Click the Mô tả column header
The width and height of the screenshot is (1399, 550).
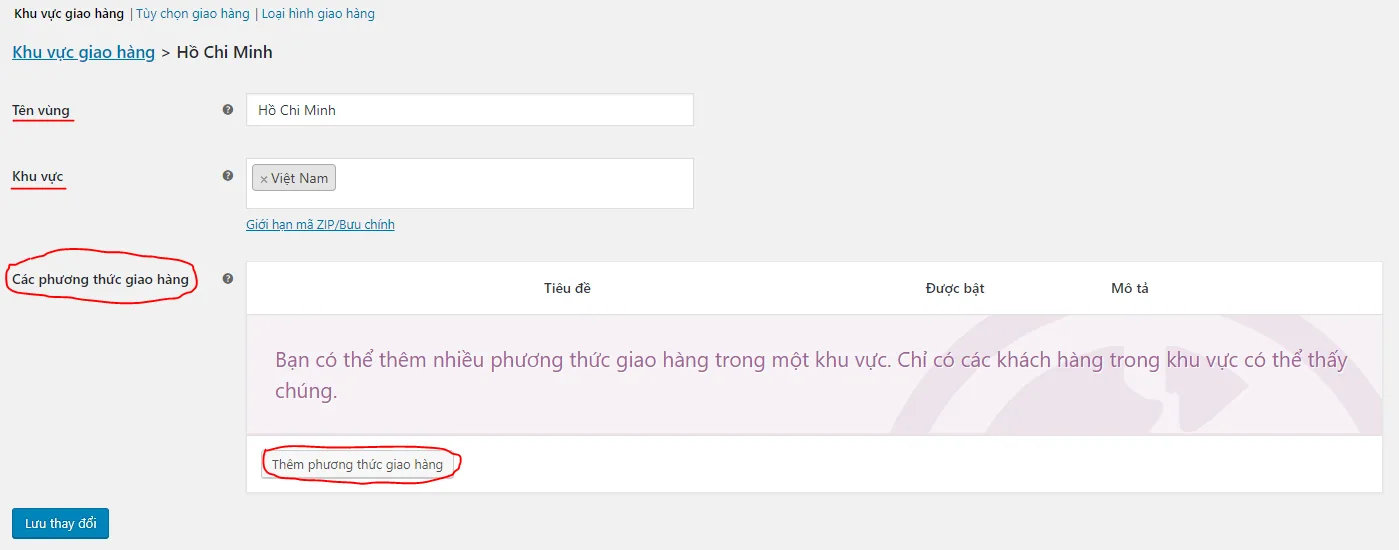click(1130, 288)
